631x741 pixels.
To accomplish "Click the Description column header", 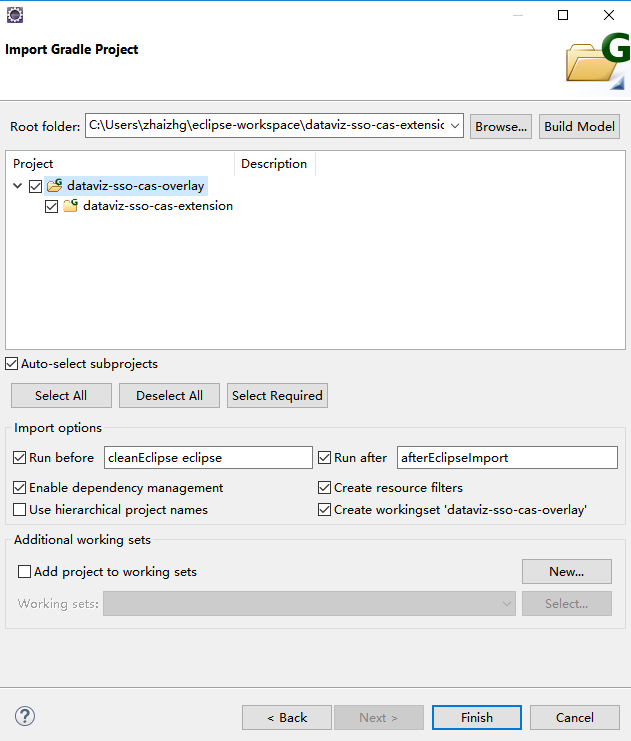I will click(275, 164).
